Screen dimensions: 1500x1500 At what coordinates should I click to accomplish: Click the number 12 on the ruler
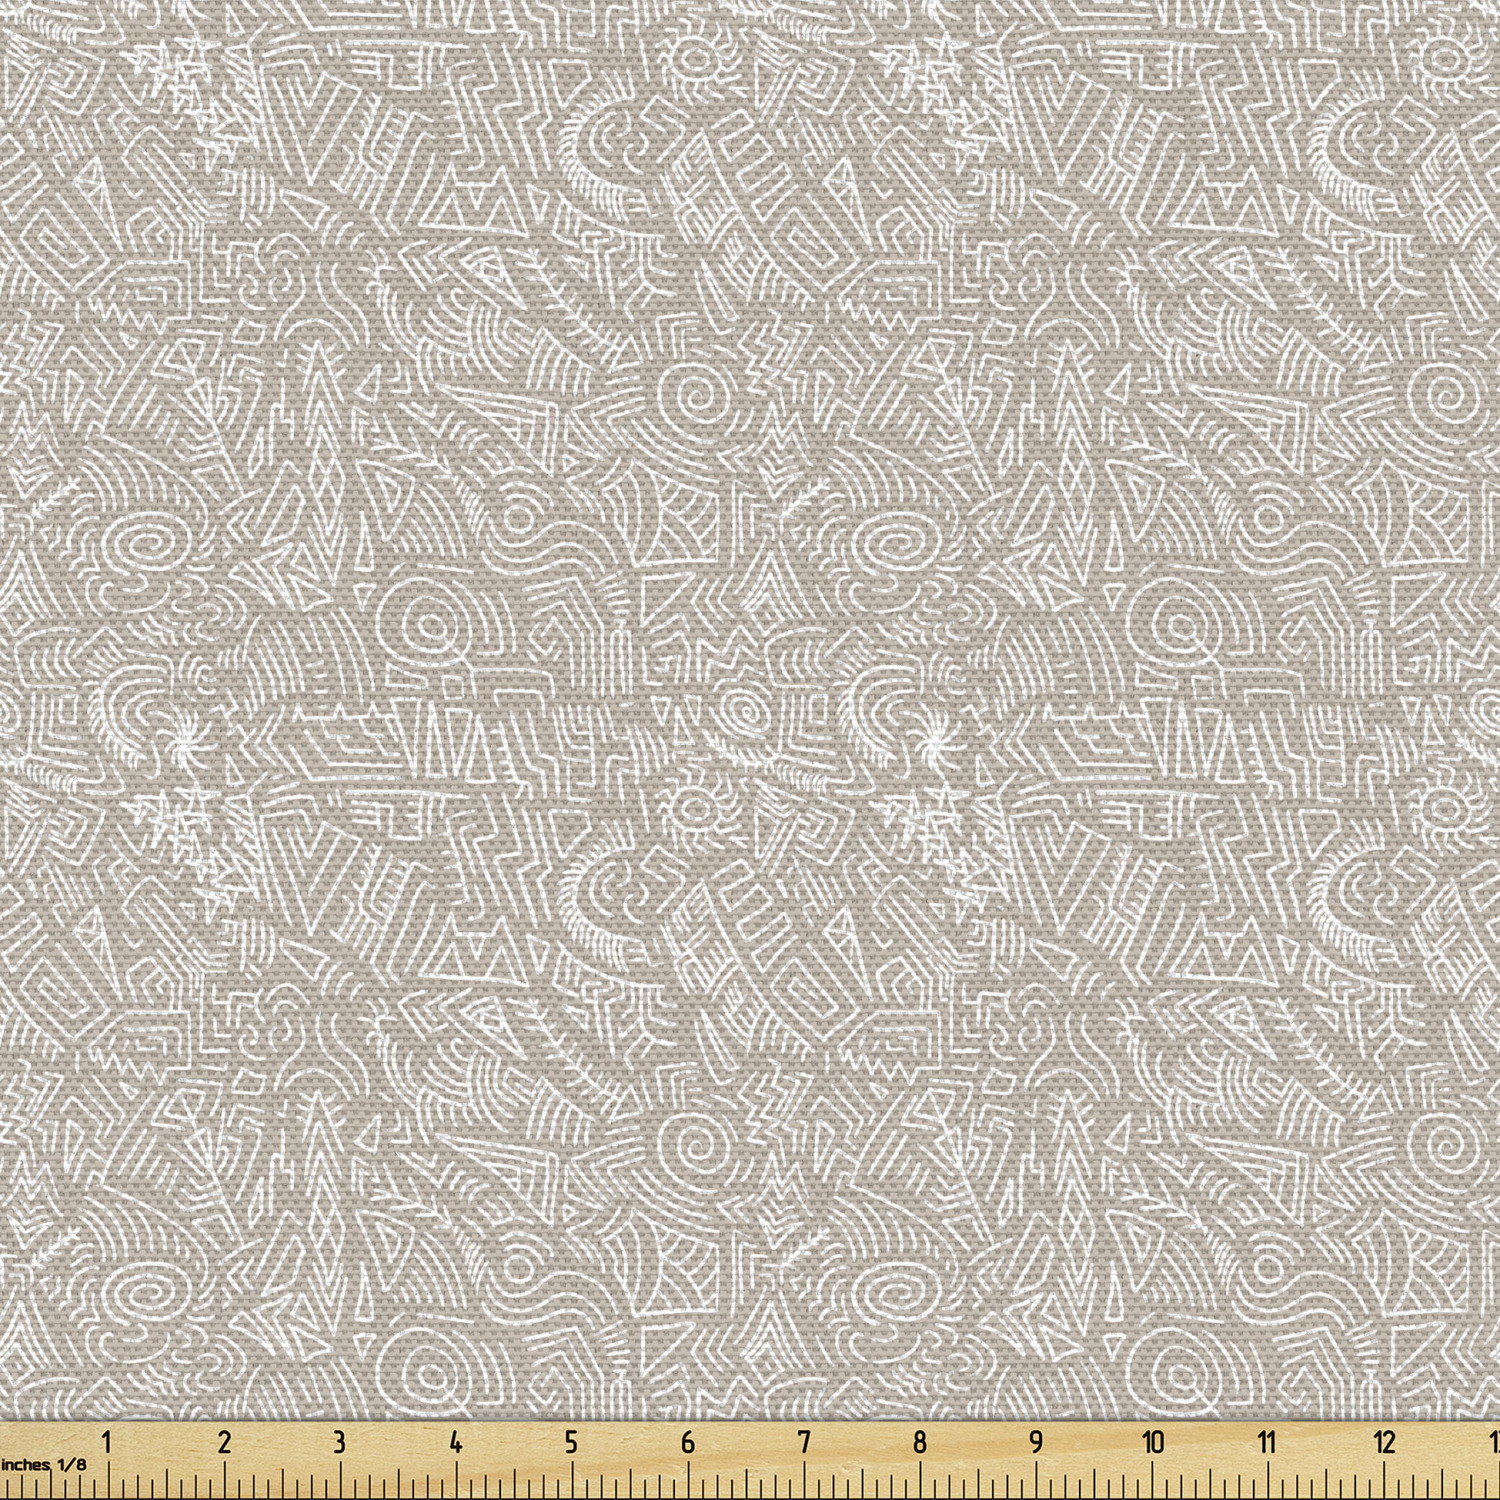click(1384, 1441)
